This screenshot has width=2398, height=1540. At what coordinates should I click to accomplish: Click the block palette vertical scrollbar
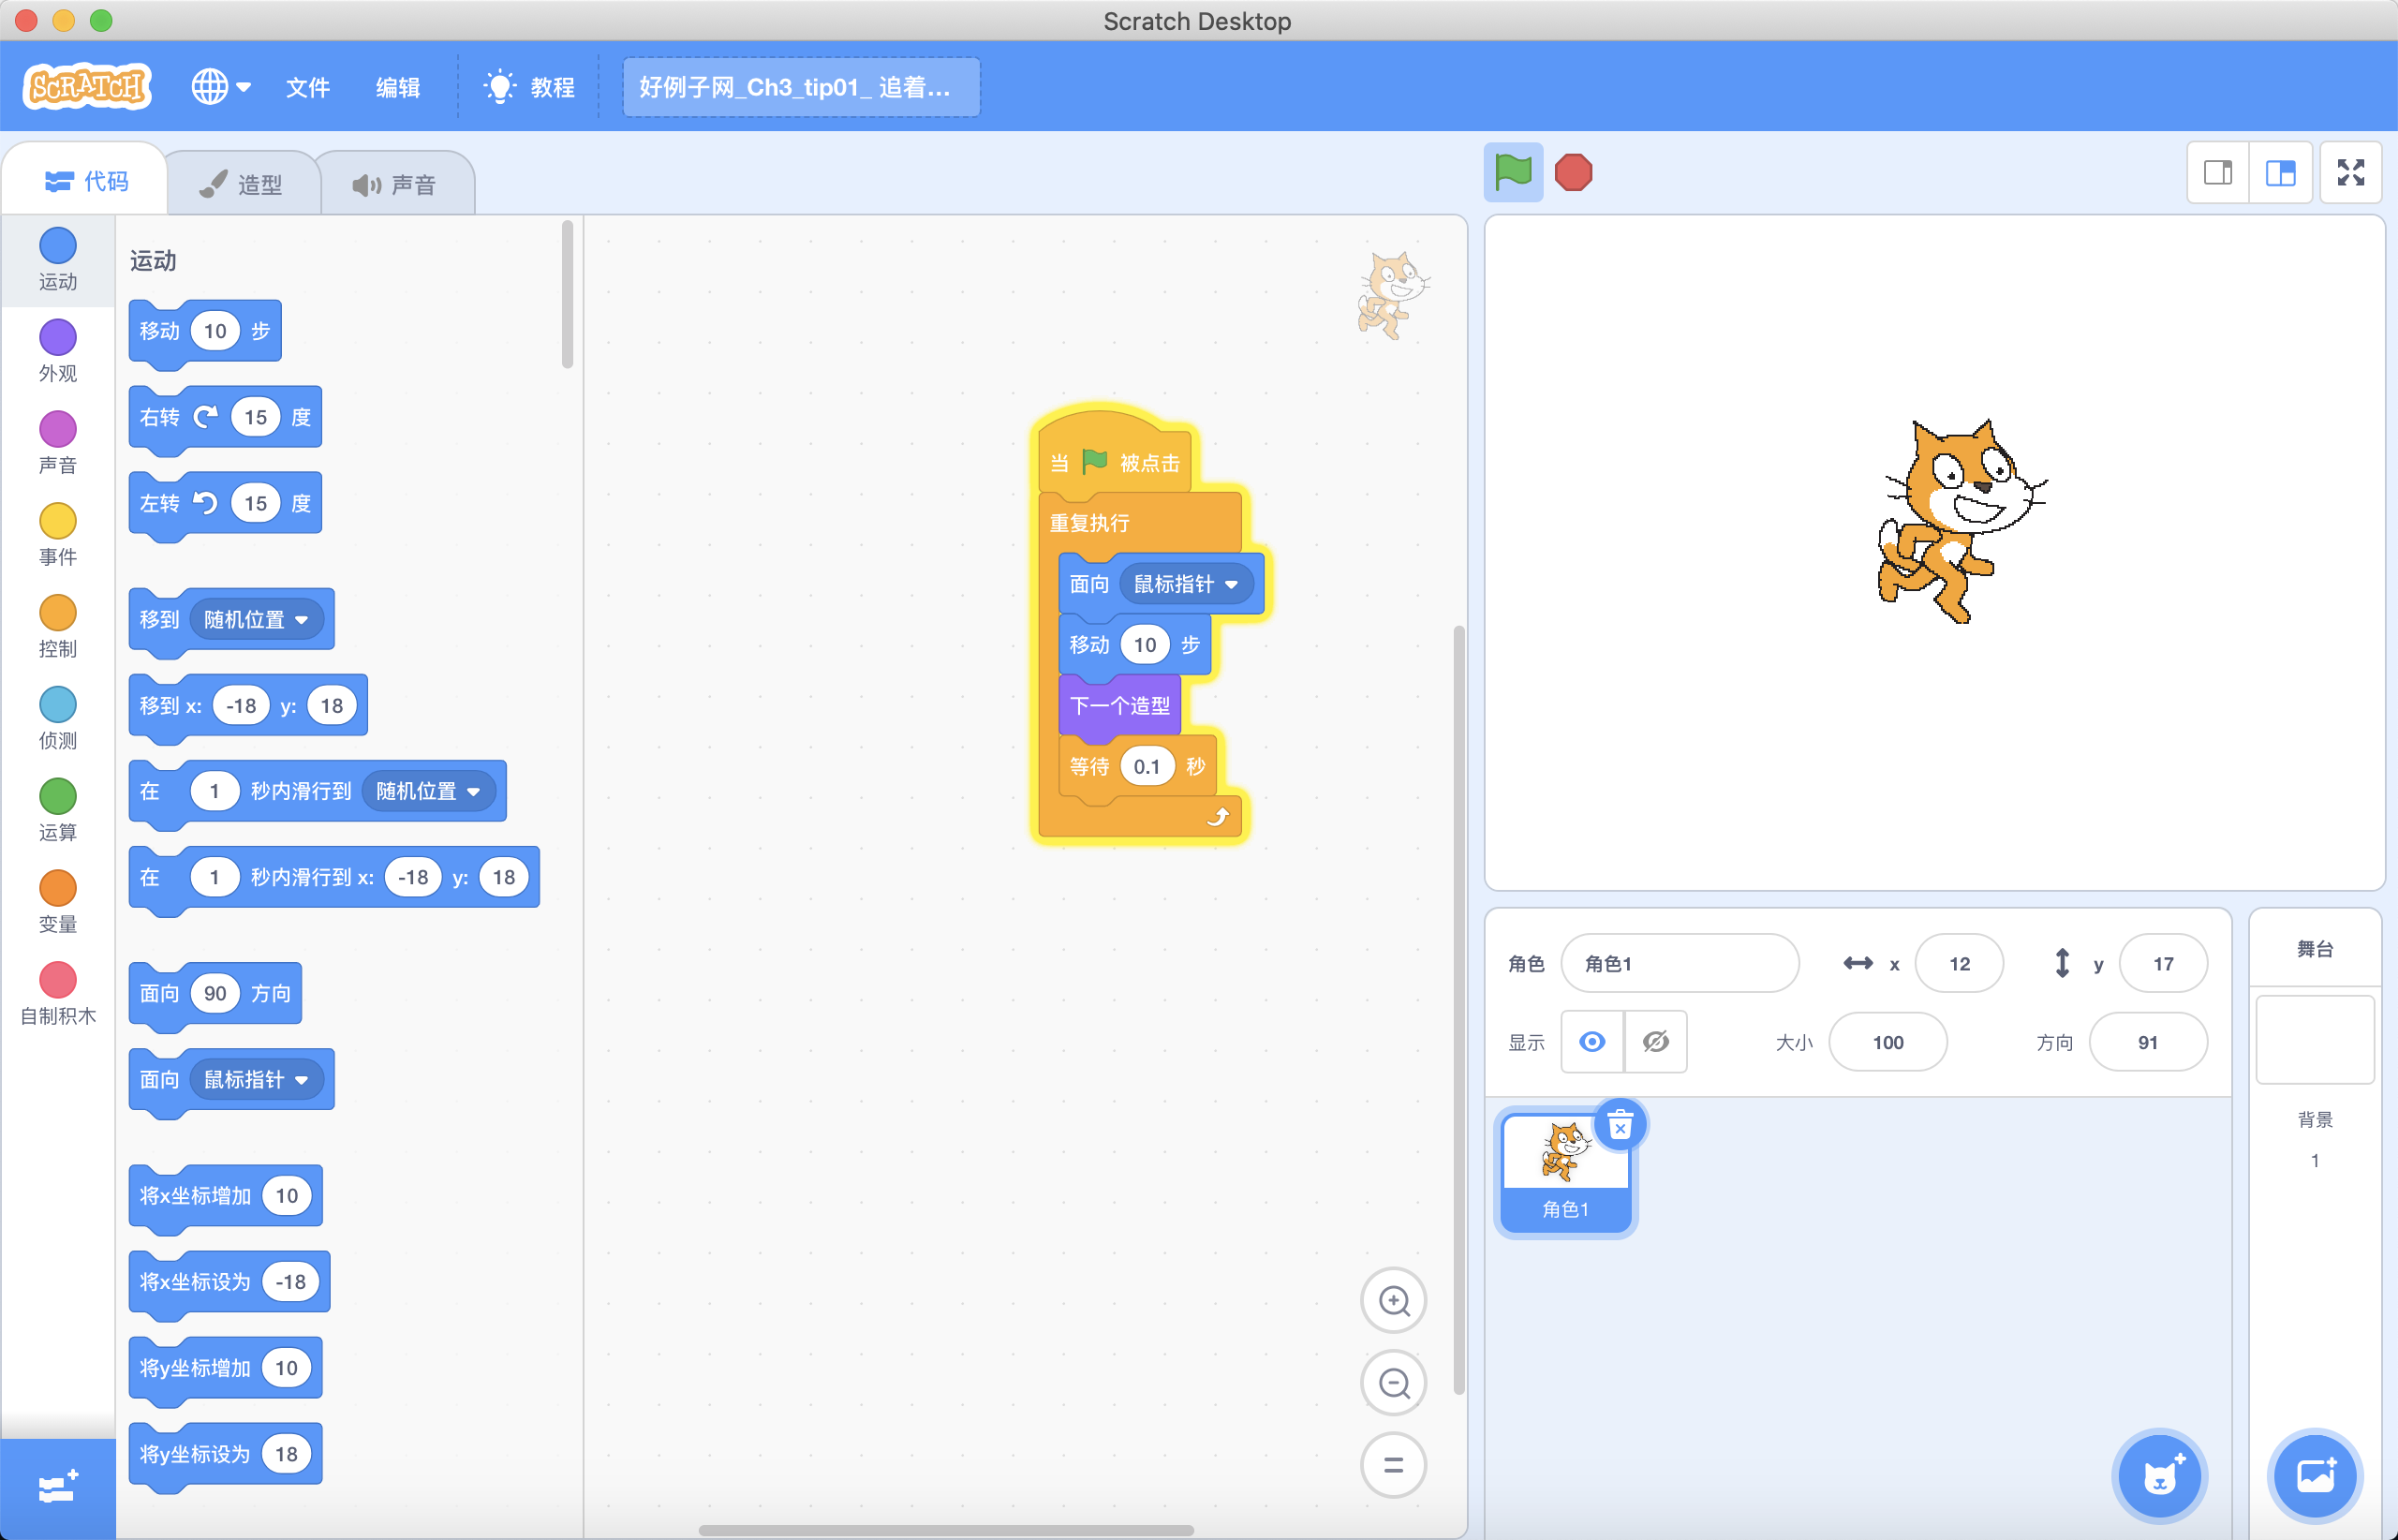click(x=567, y=295)
